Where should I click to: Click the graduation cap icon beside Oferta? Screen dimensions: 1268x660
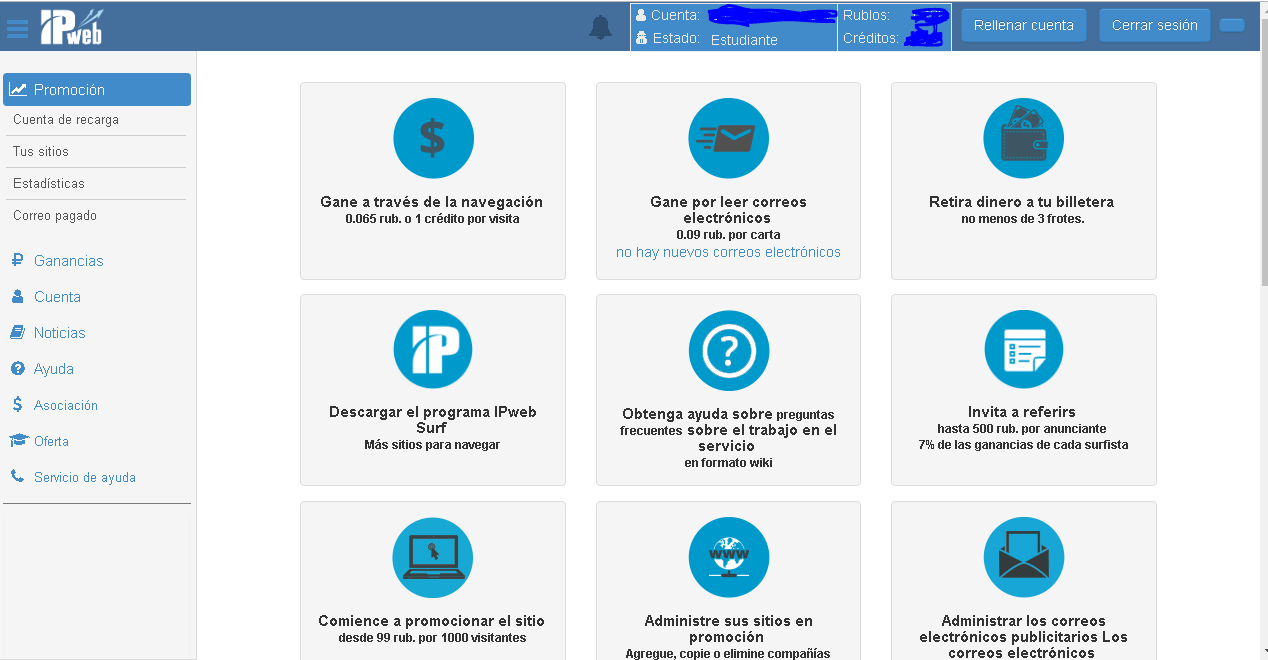[18, 441]
